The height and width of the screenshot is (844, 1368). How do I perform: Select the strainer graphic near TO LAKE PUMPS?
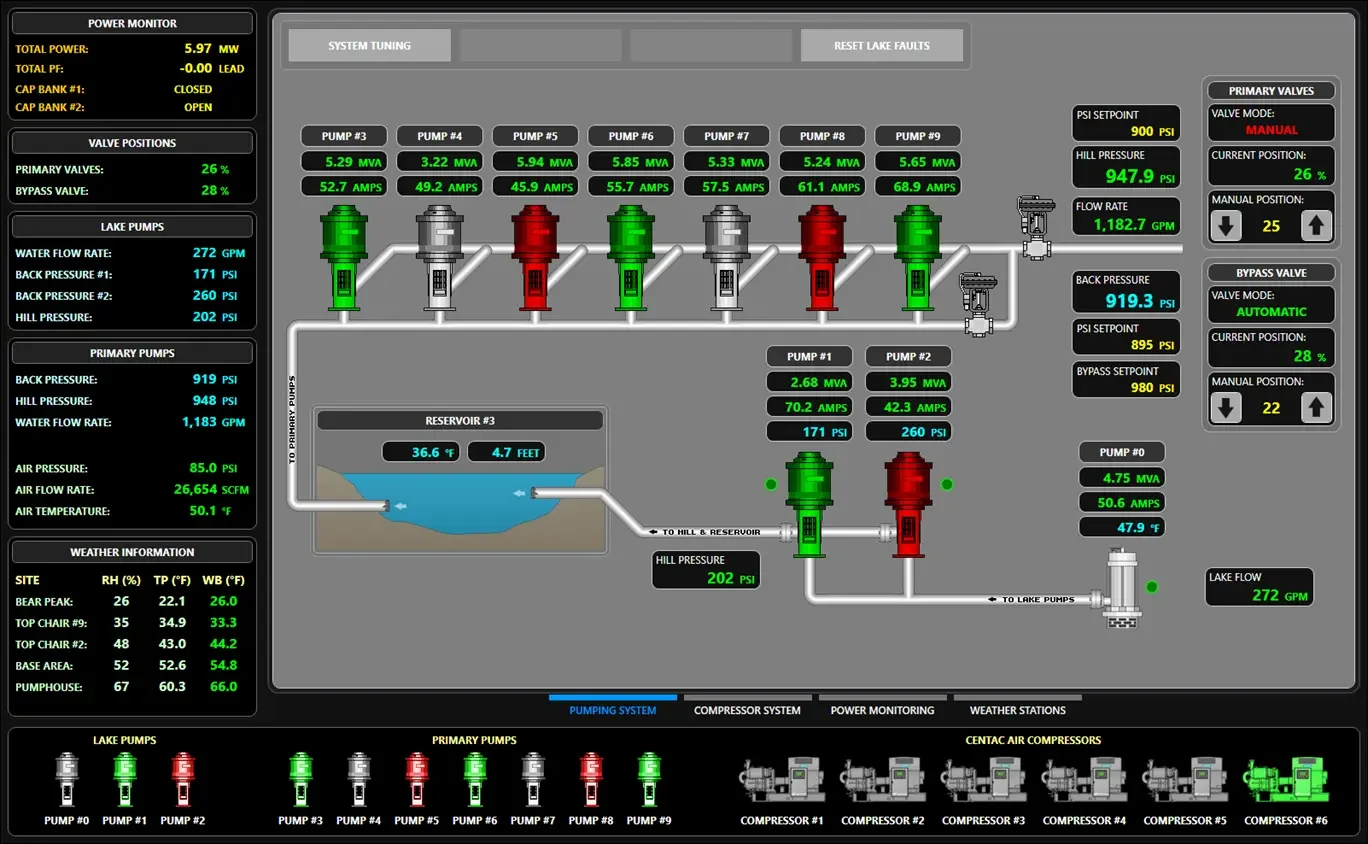pos(1122,590)
